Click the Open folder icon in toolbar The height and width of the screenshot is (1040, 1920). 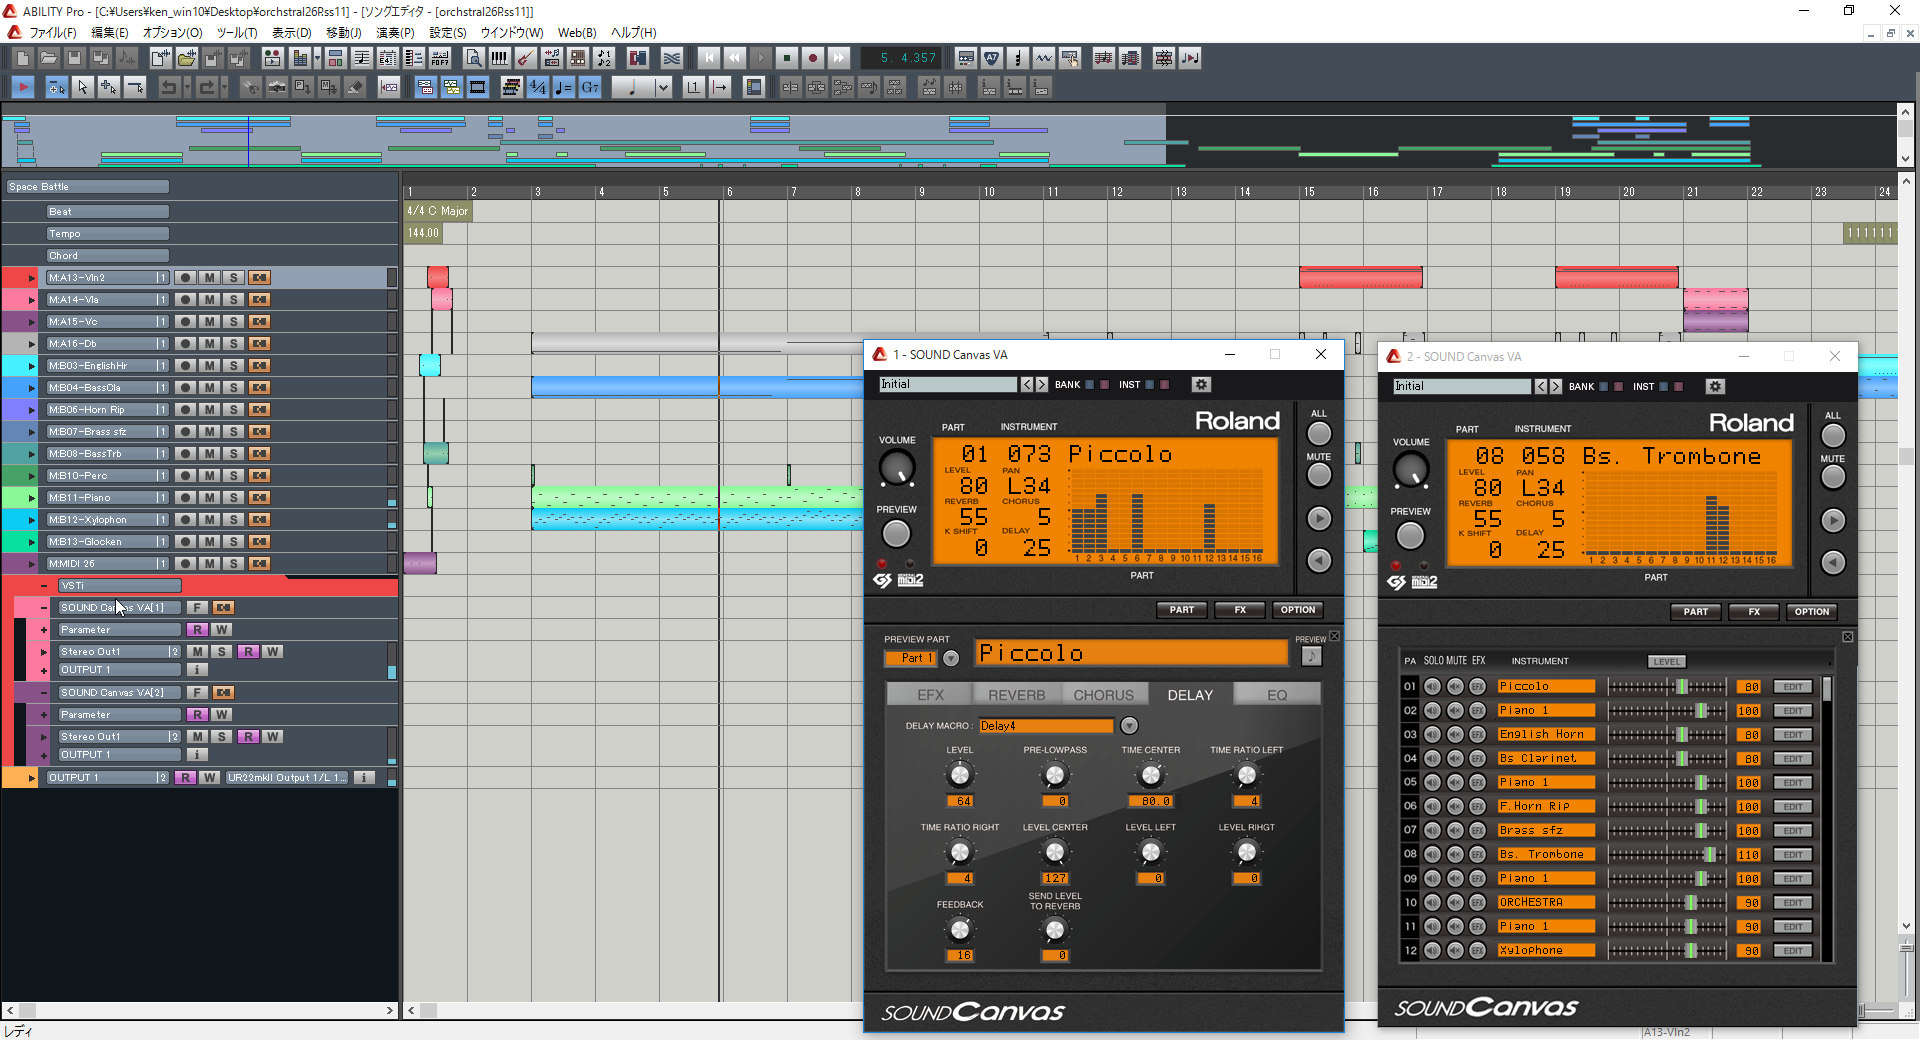pyautogui.click(x=48, y=58)
